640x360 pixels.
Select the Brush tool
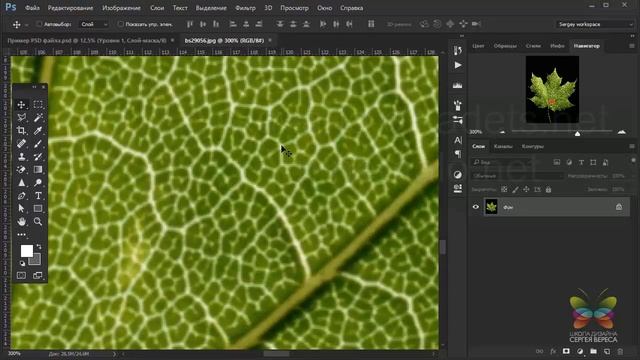pos(38,144)
